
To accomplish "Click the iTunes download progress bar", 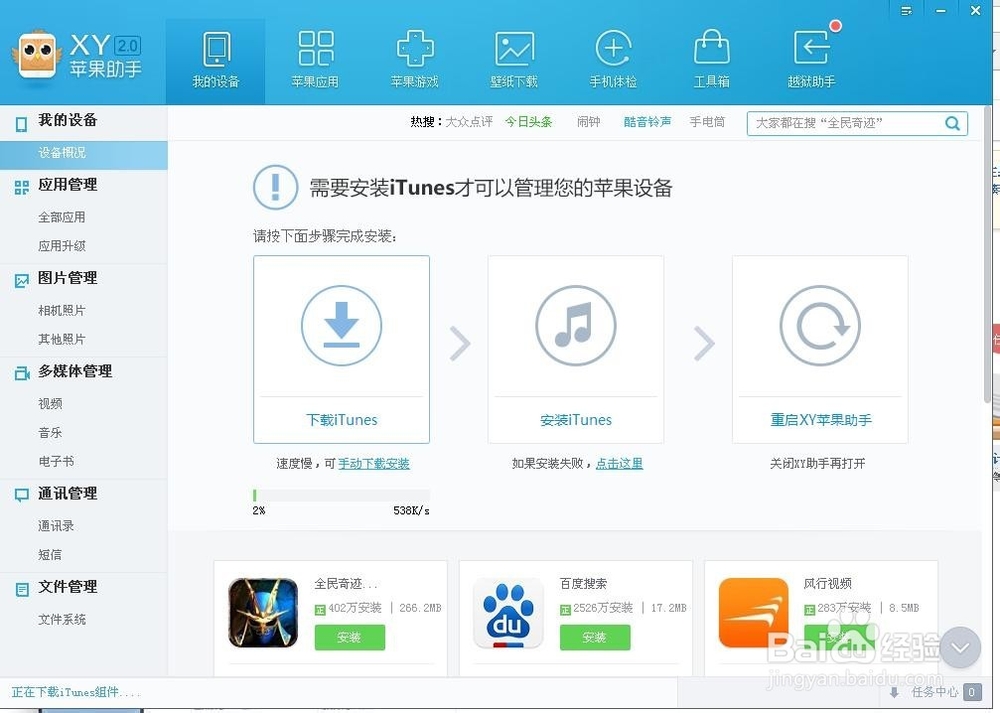I will point(341,492).
